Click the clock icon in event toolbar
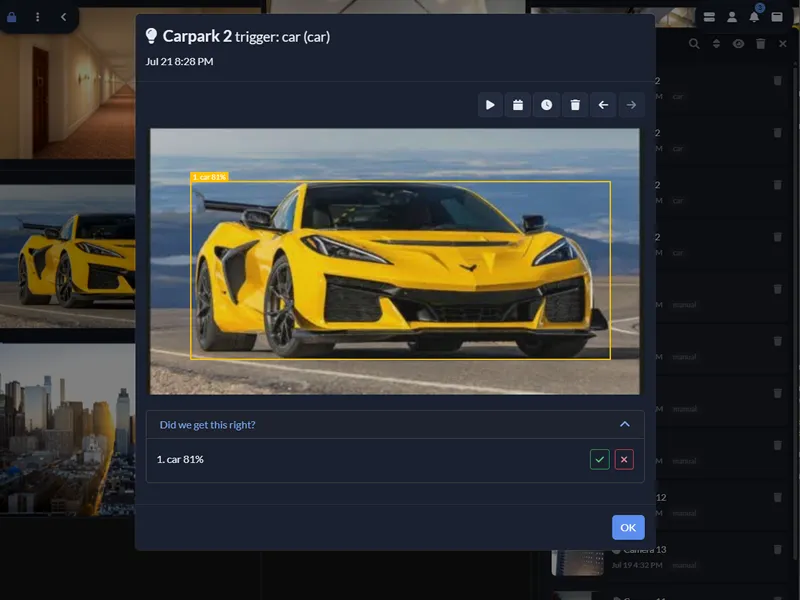Viewport: 800px width, 600px height. pos(546,105)
